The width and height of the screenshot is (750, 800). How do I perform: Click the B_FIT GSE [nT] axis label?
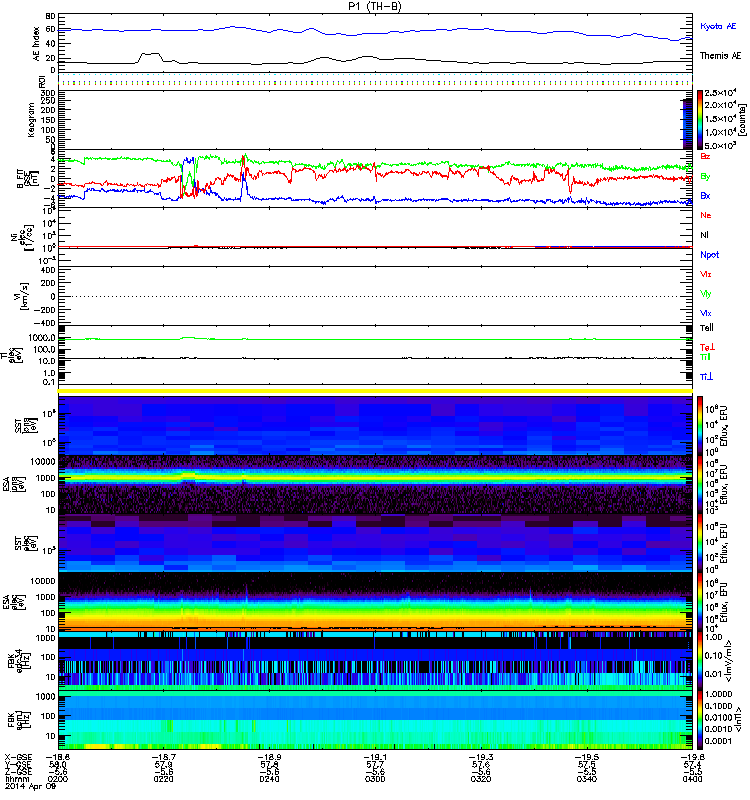click(x=28, y=178)
